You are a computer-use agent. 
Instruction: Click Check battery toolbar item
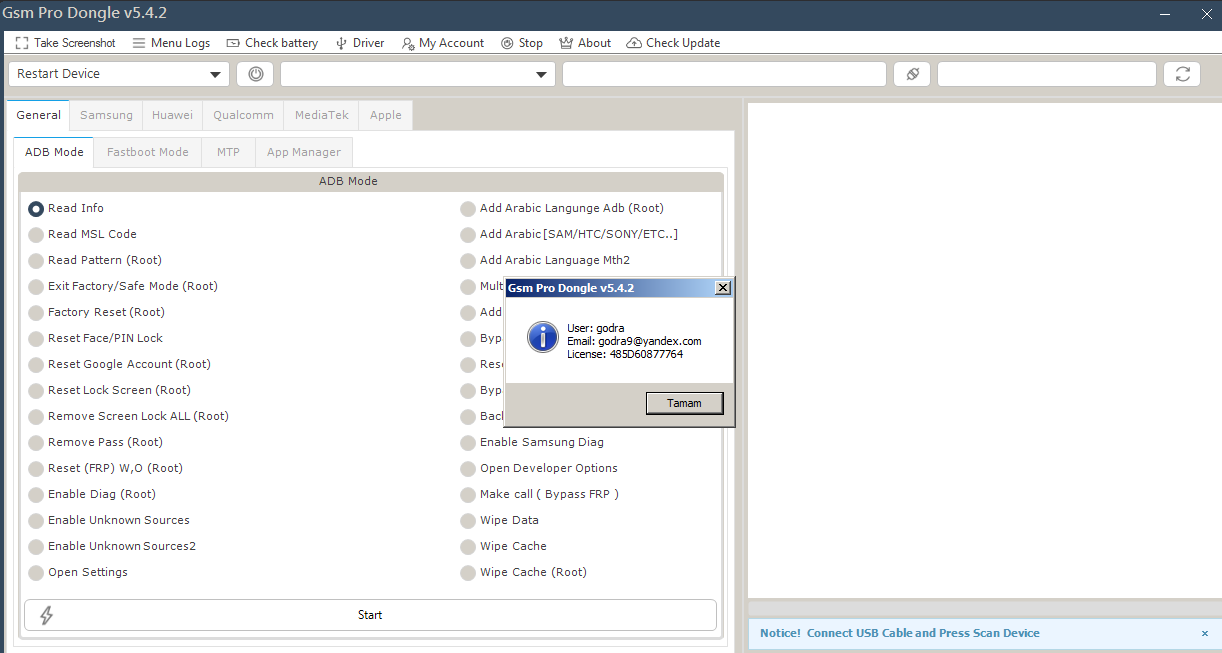272,43
